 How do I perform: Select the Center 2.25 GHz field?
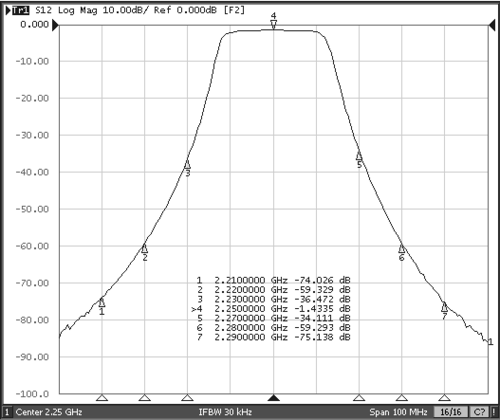pos(49,412)
